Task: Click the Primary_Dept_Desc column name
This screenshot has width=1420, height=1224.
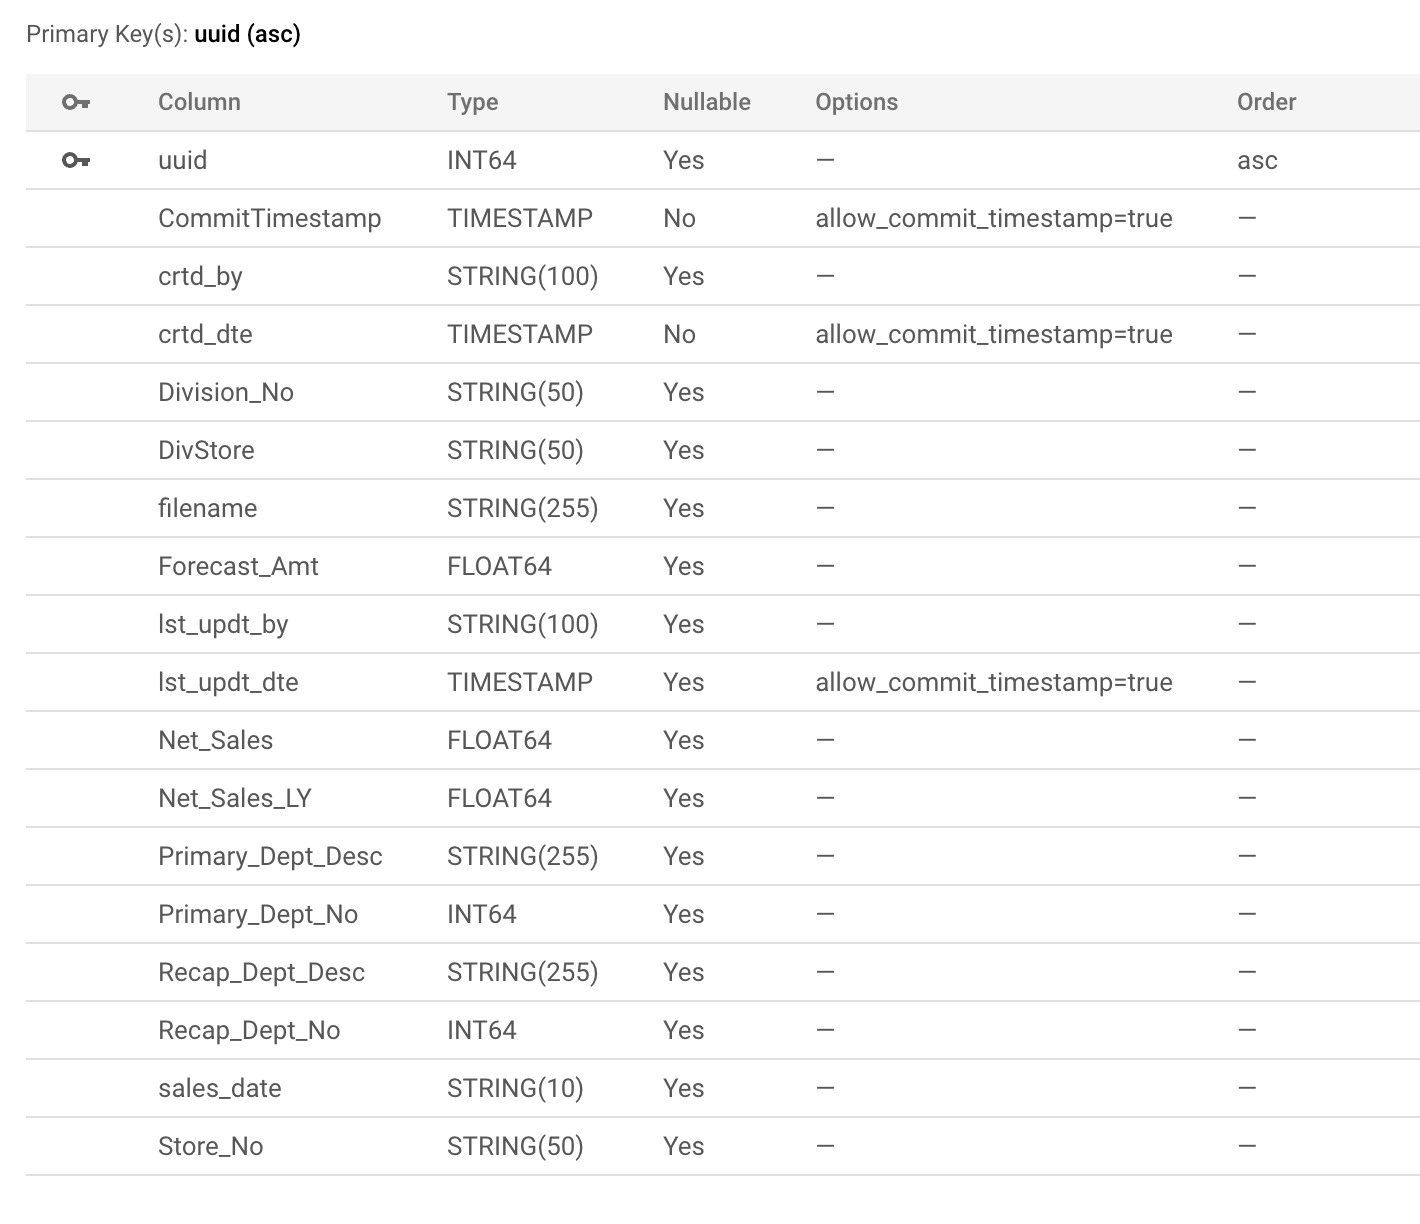Action: pyautogui.click(x=270, y=856)
